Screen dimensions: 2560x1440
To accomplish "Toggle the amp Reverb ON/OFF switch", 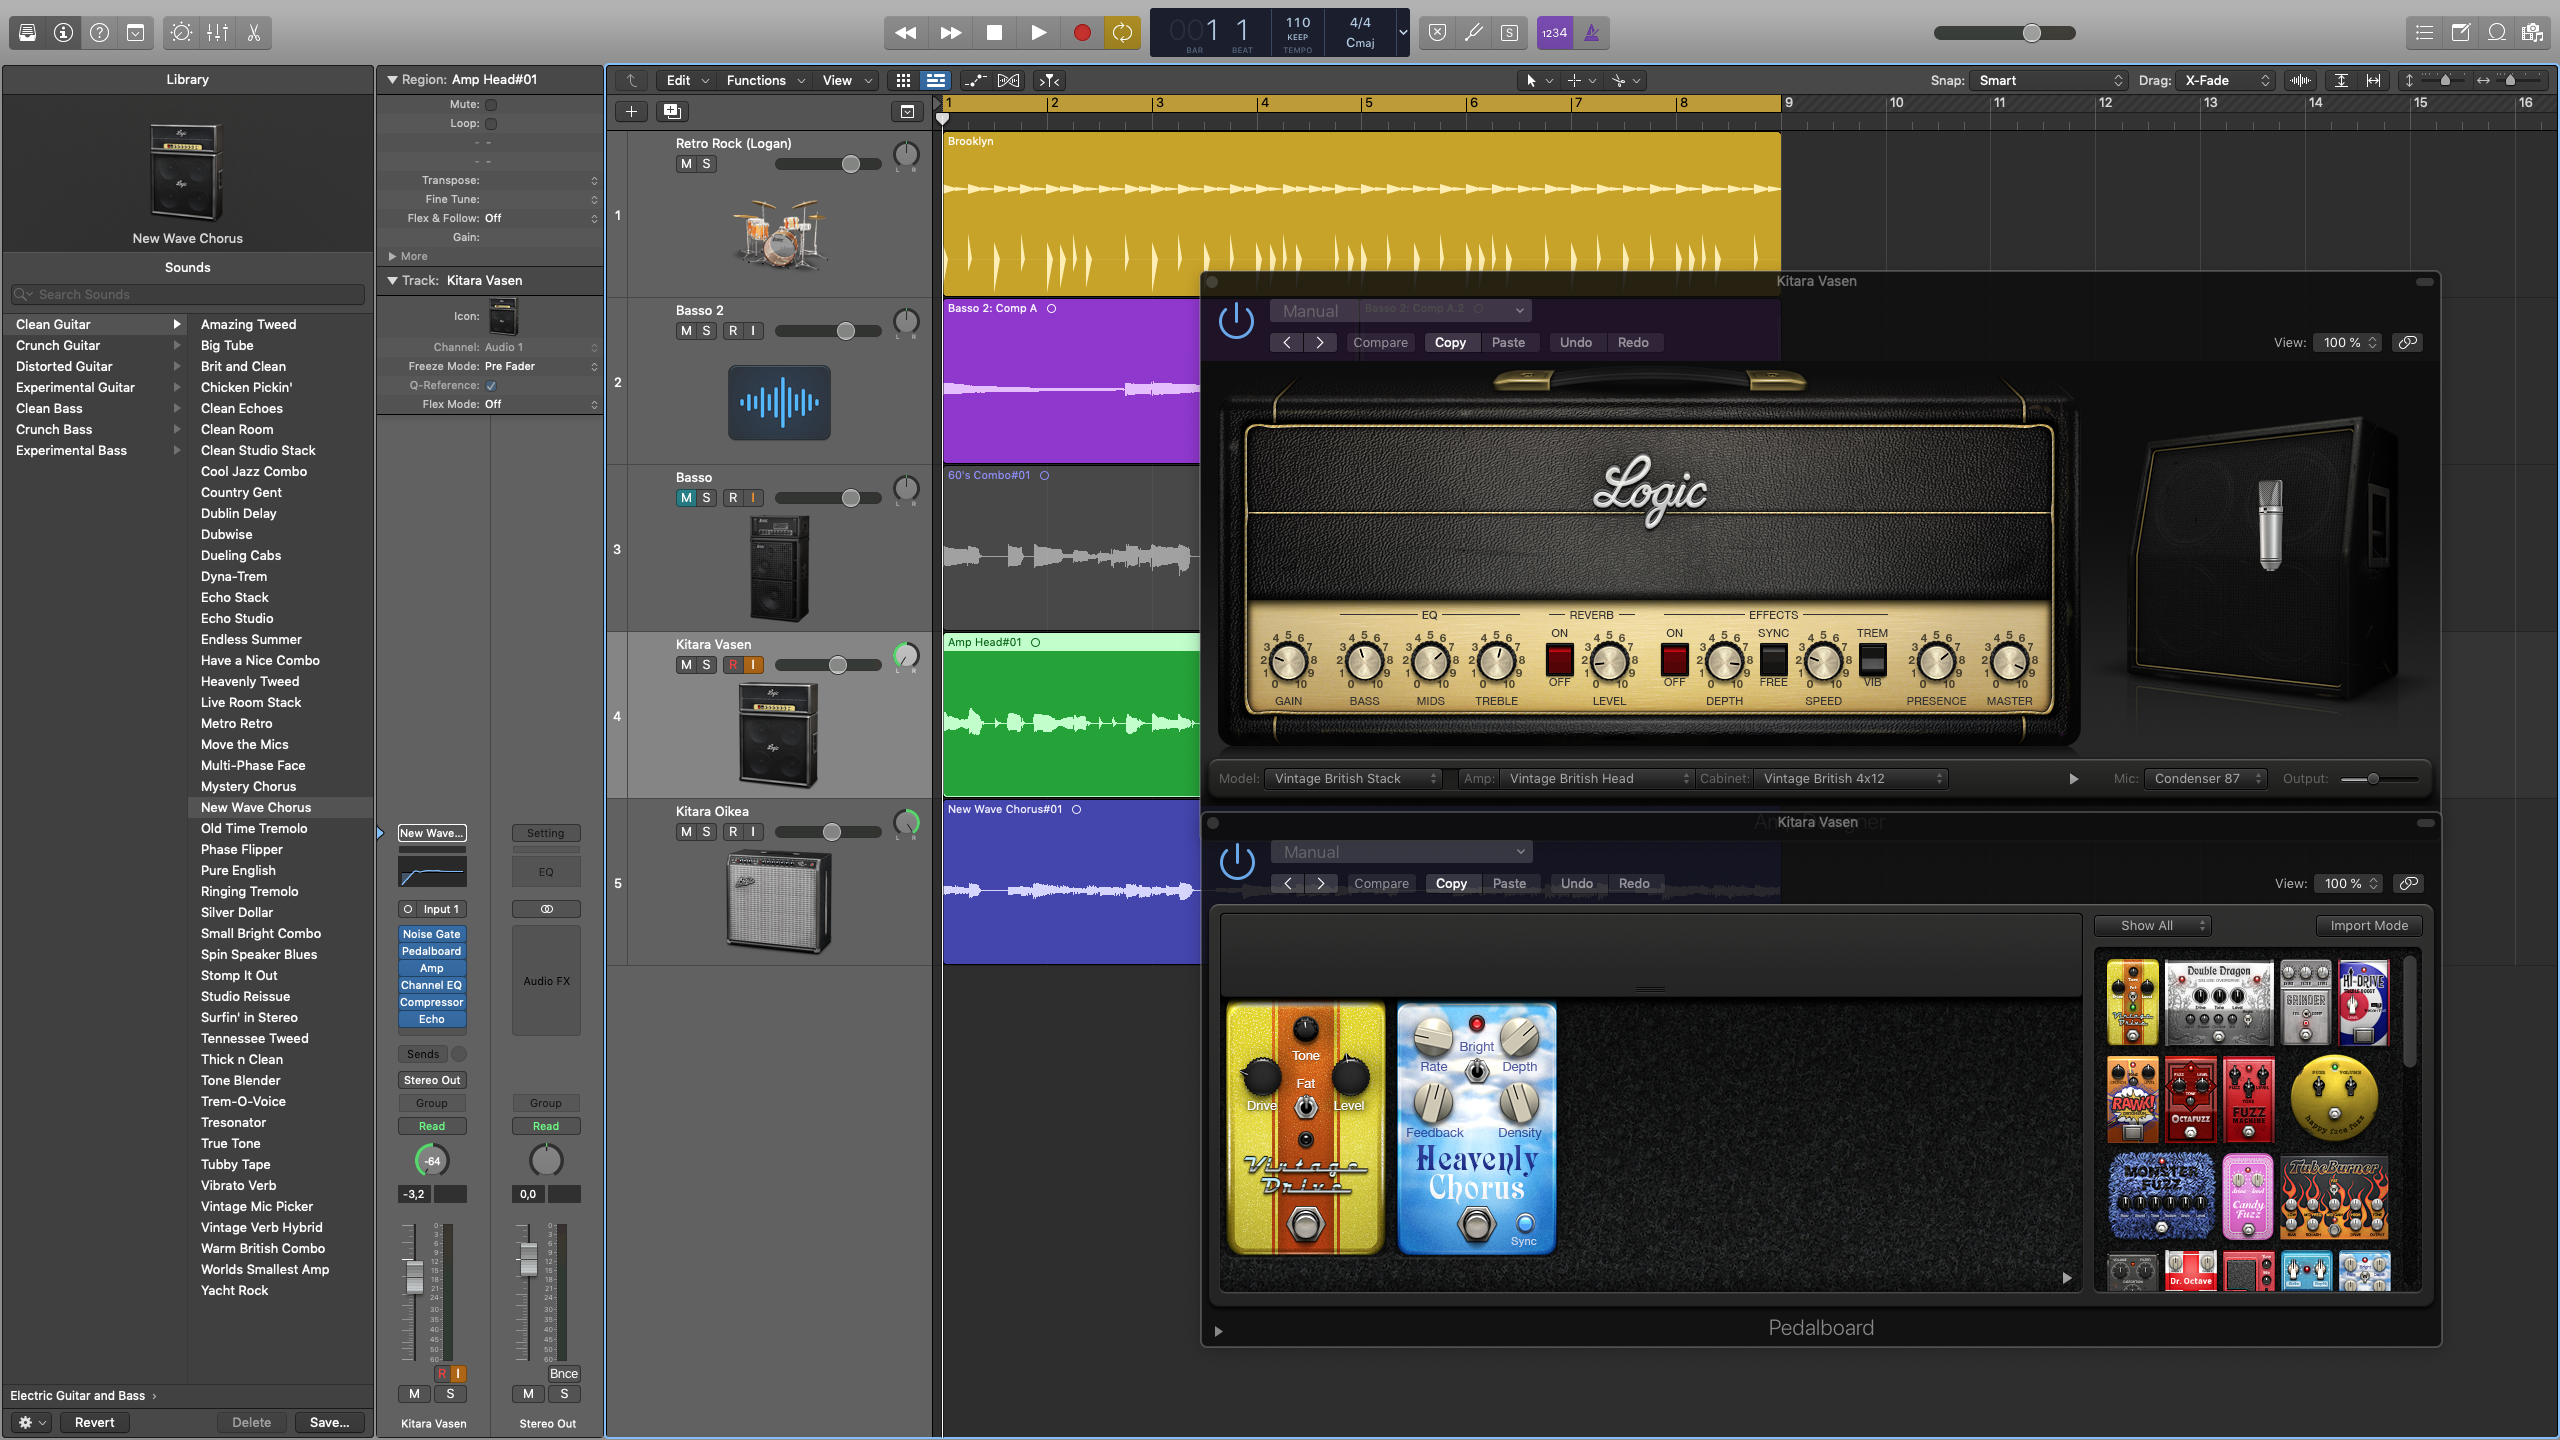I will click(1559, 660).
